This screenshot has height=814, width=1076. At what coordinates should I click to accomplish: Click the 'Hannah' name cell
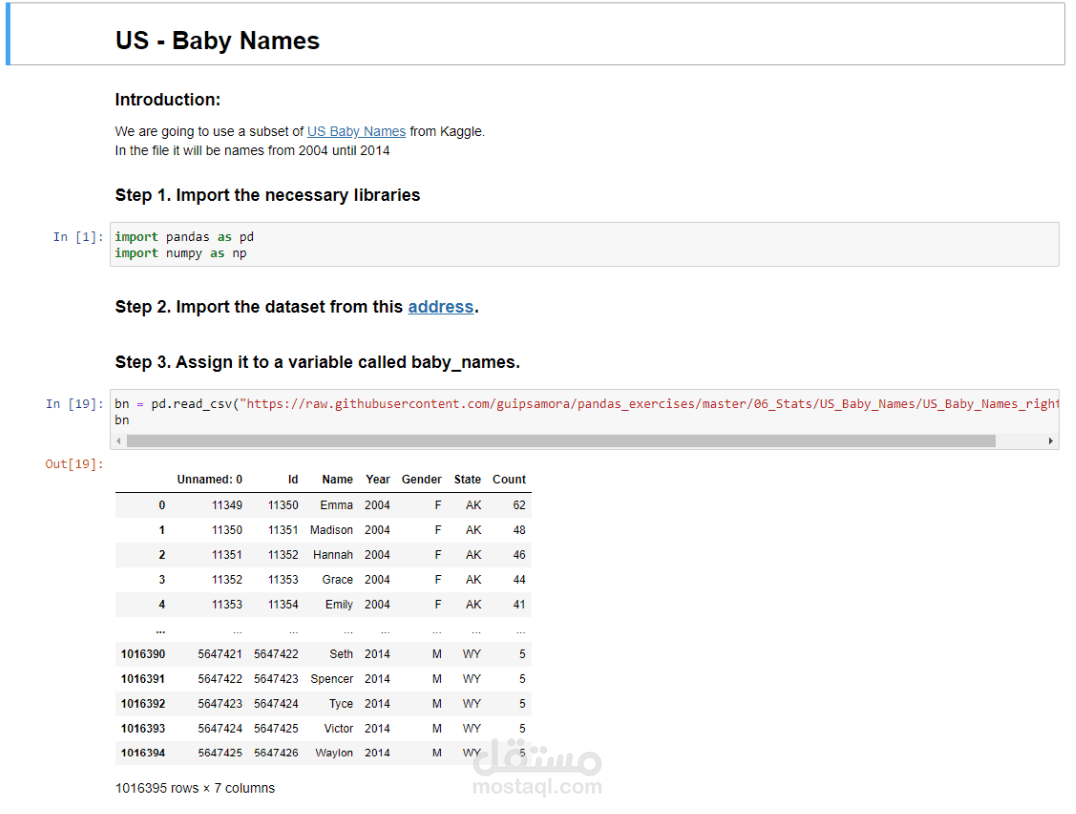point(333,555)
